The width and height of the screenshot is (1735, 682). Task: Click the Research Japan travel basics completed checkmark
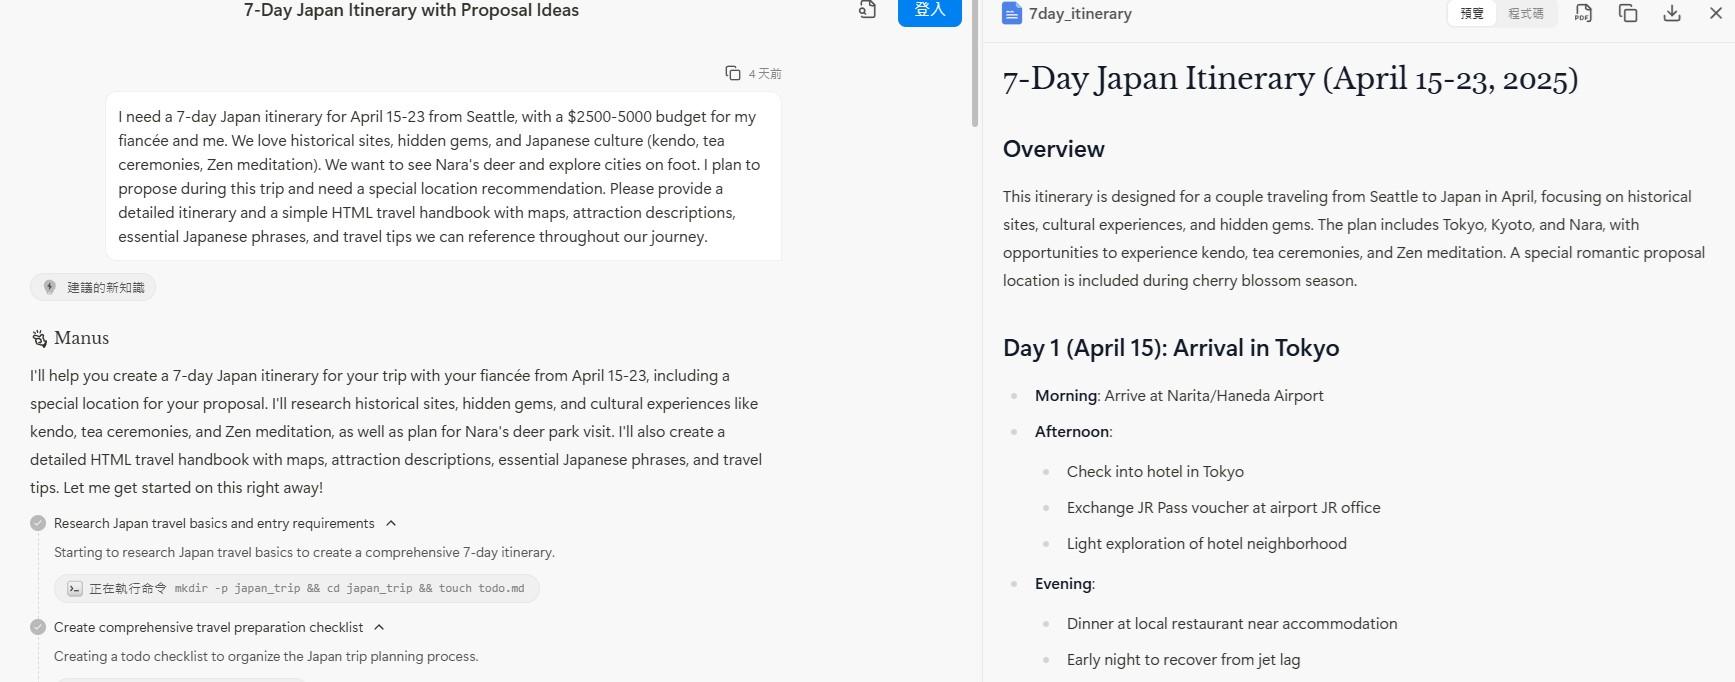pos(38,523)
